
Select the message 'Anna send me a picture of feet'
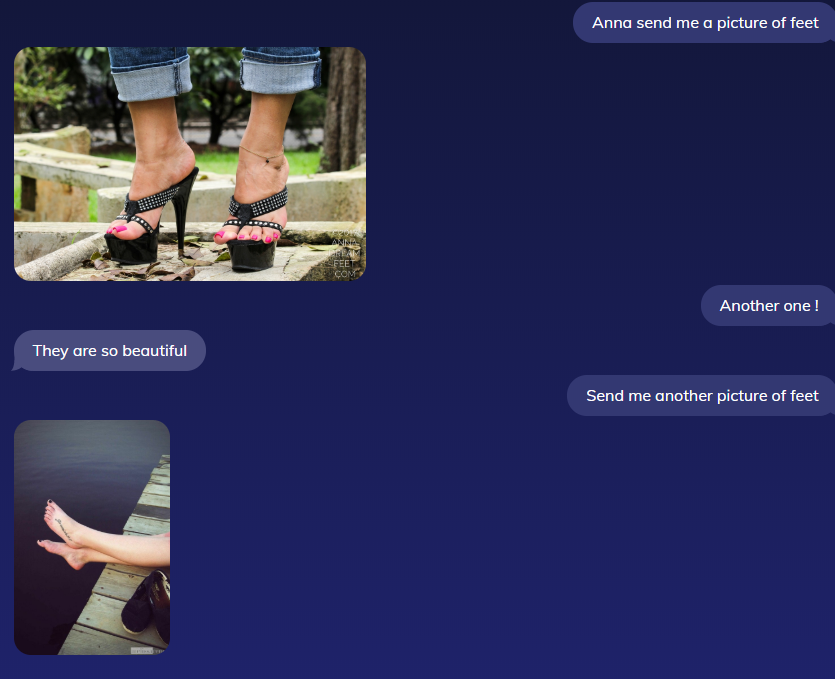(x=705, y=23)
